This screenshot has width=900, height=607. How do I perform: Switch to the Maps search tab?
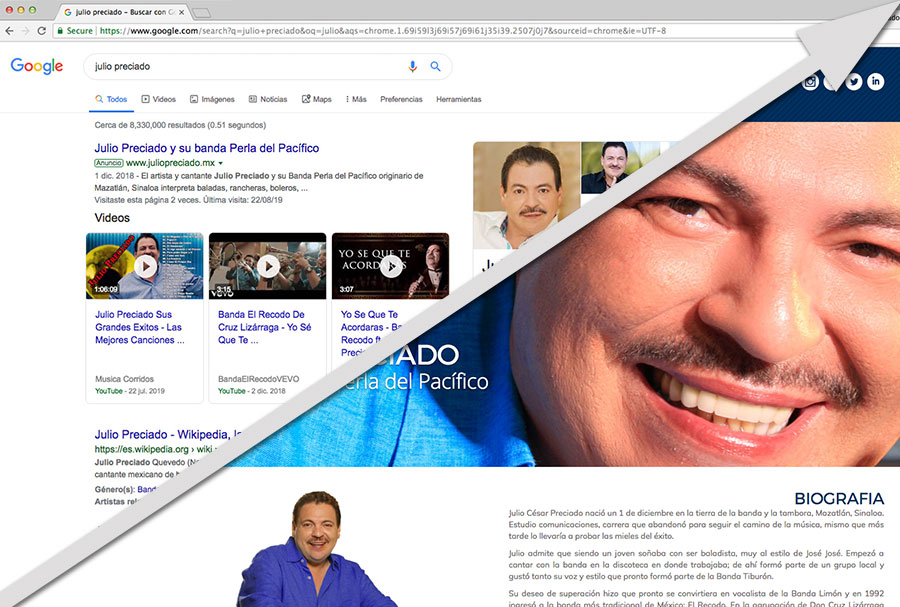pos(317,99)
